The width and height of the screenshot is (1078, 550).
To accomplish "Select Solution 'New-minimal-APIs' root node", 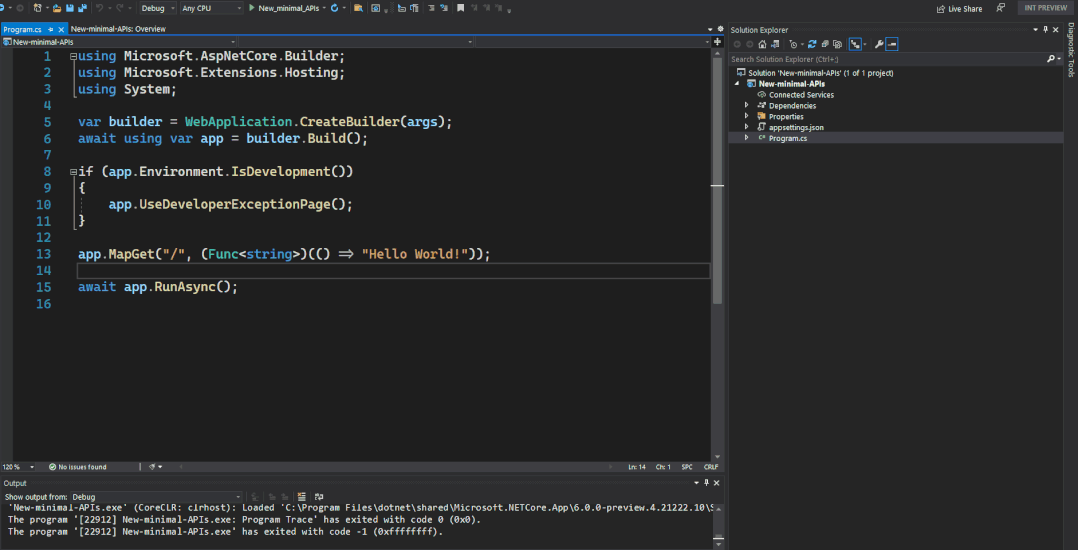I will tap(820, 73).
